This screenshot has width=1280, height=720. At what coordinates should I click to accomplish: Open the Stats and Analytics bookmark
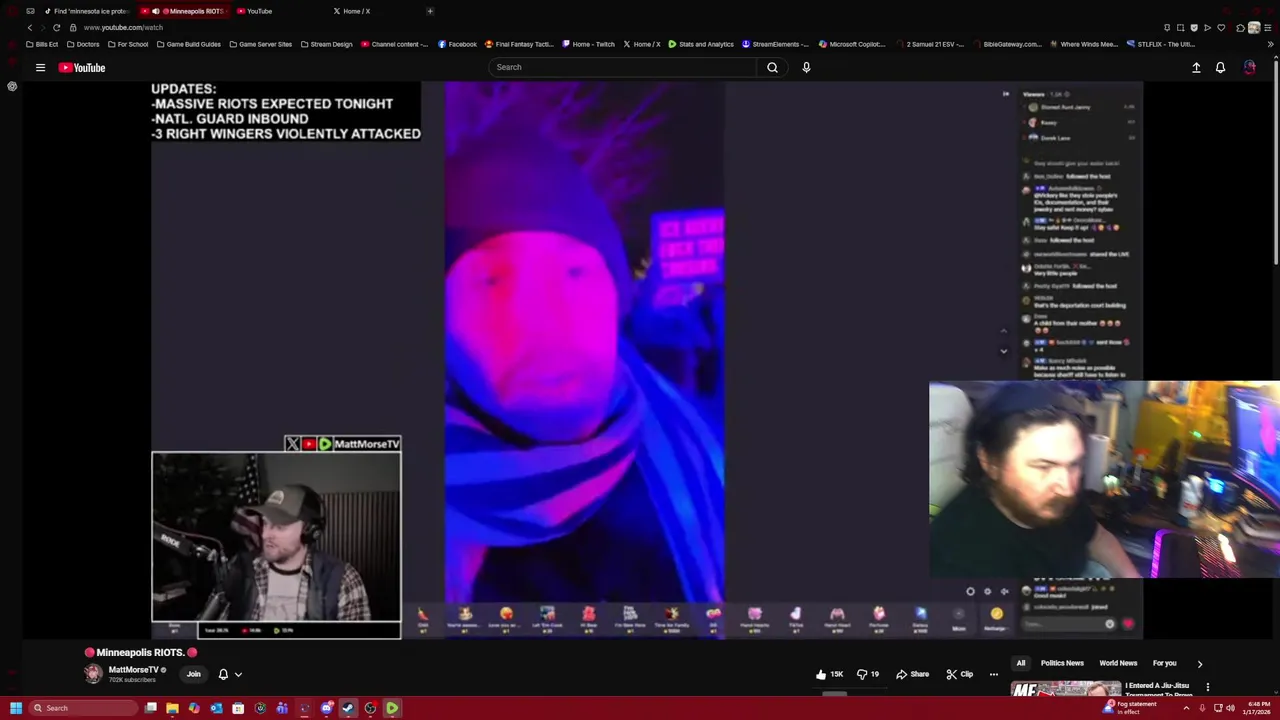tap(700, 44)
